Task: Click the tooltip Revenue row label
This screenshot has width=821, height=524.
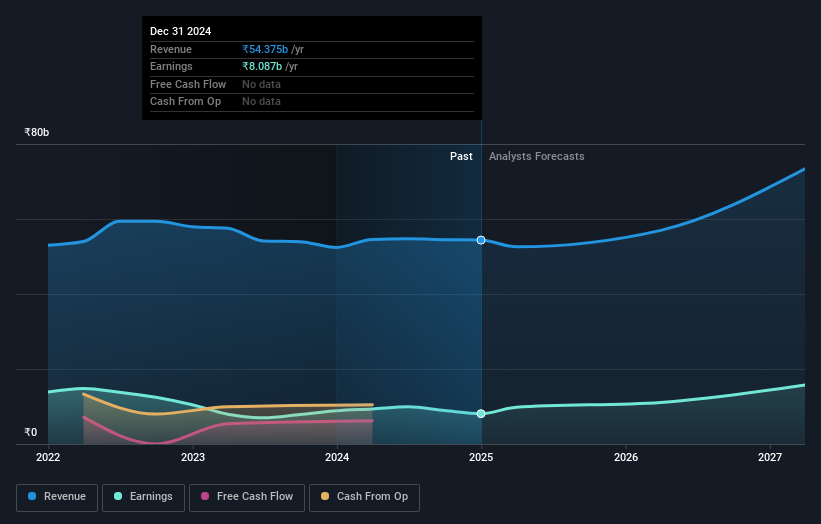Action: [x=171, y=49]
